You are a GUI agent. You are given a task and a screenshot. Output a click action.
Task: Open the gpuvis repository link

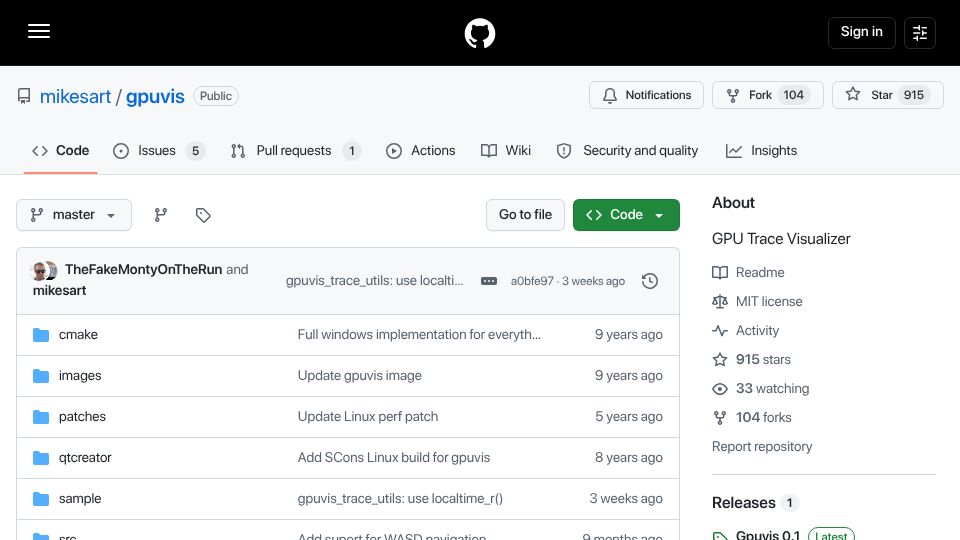(155, 96)
